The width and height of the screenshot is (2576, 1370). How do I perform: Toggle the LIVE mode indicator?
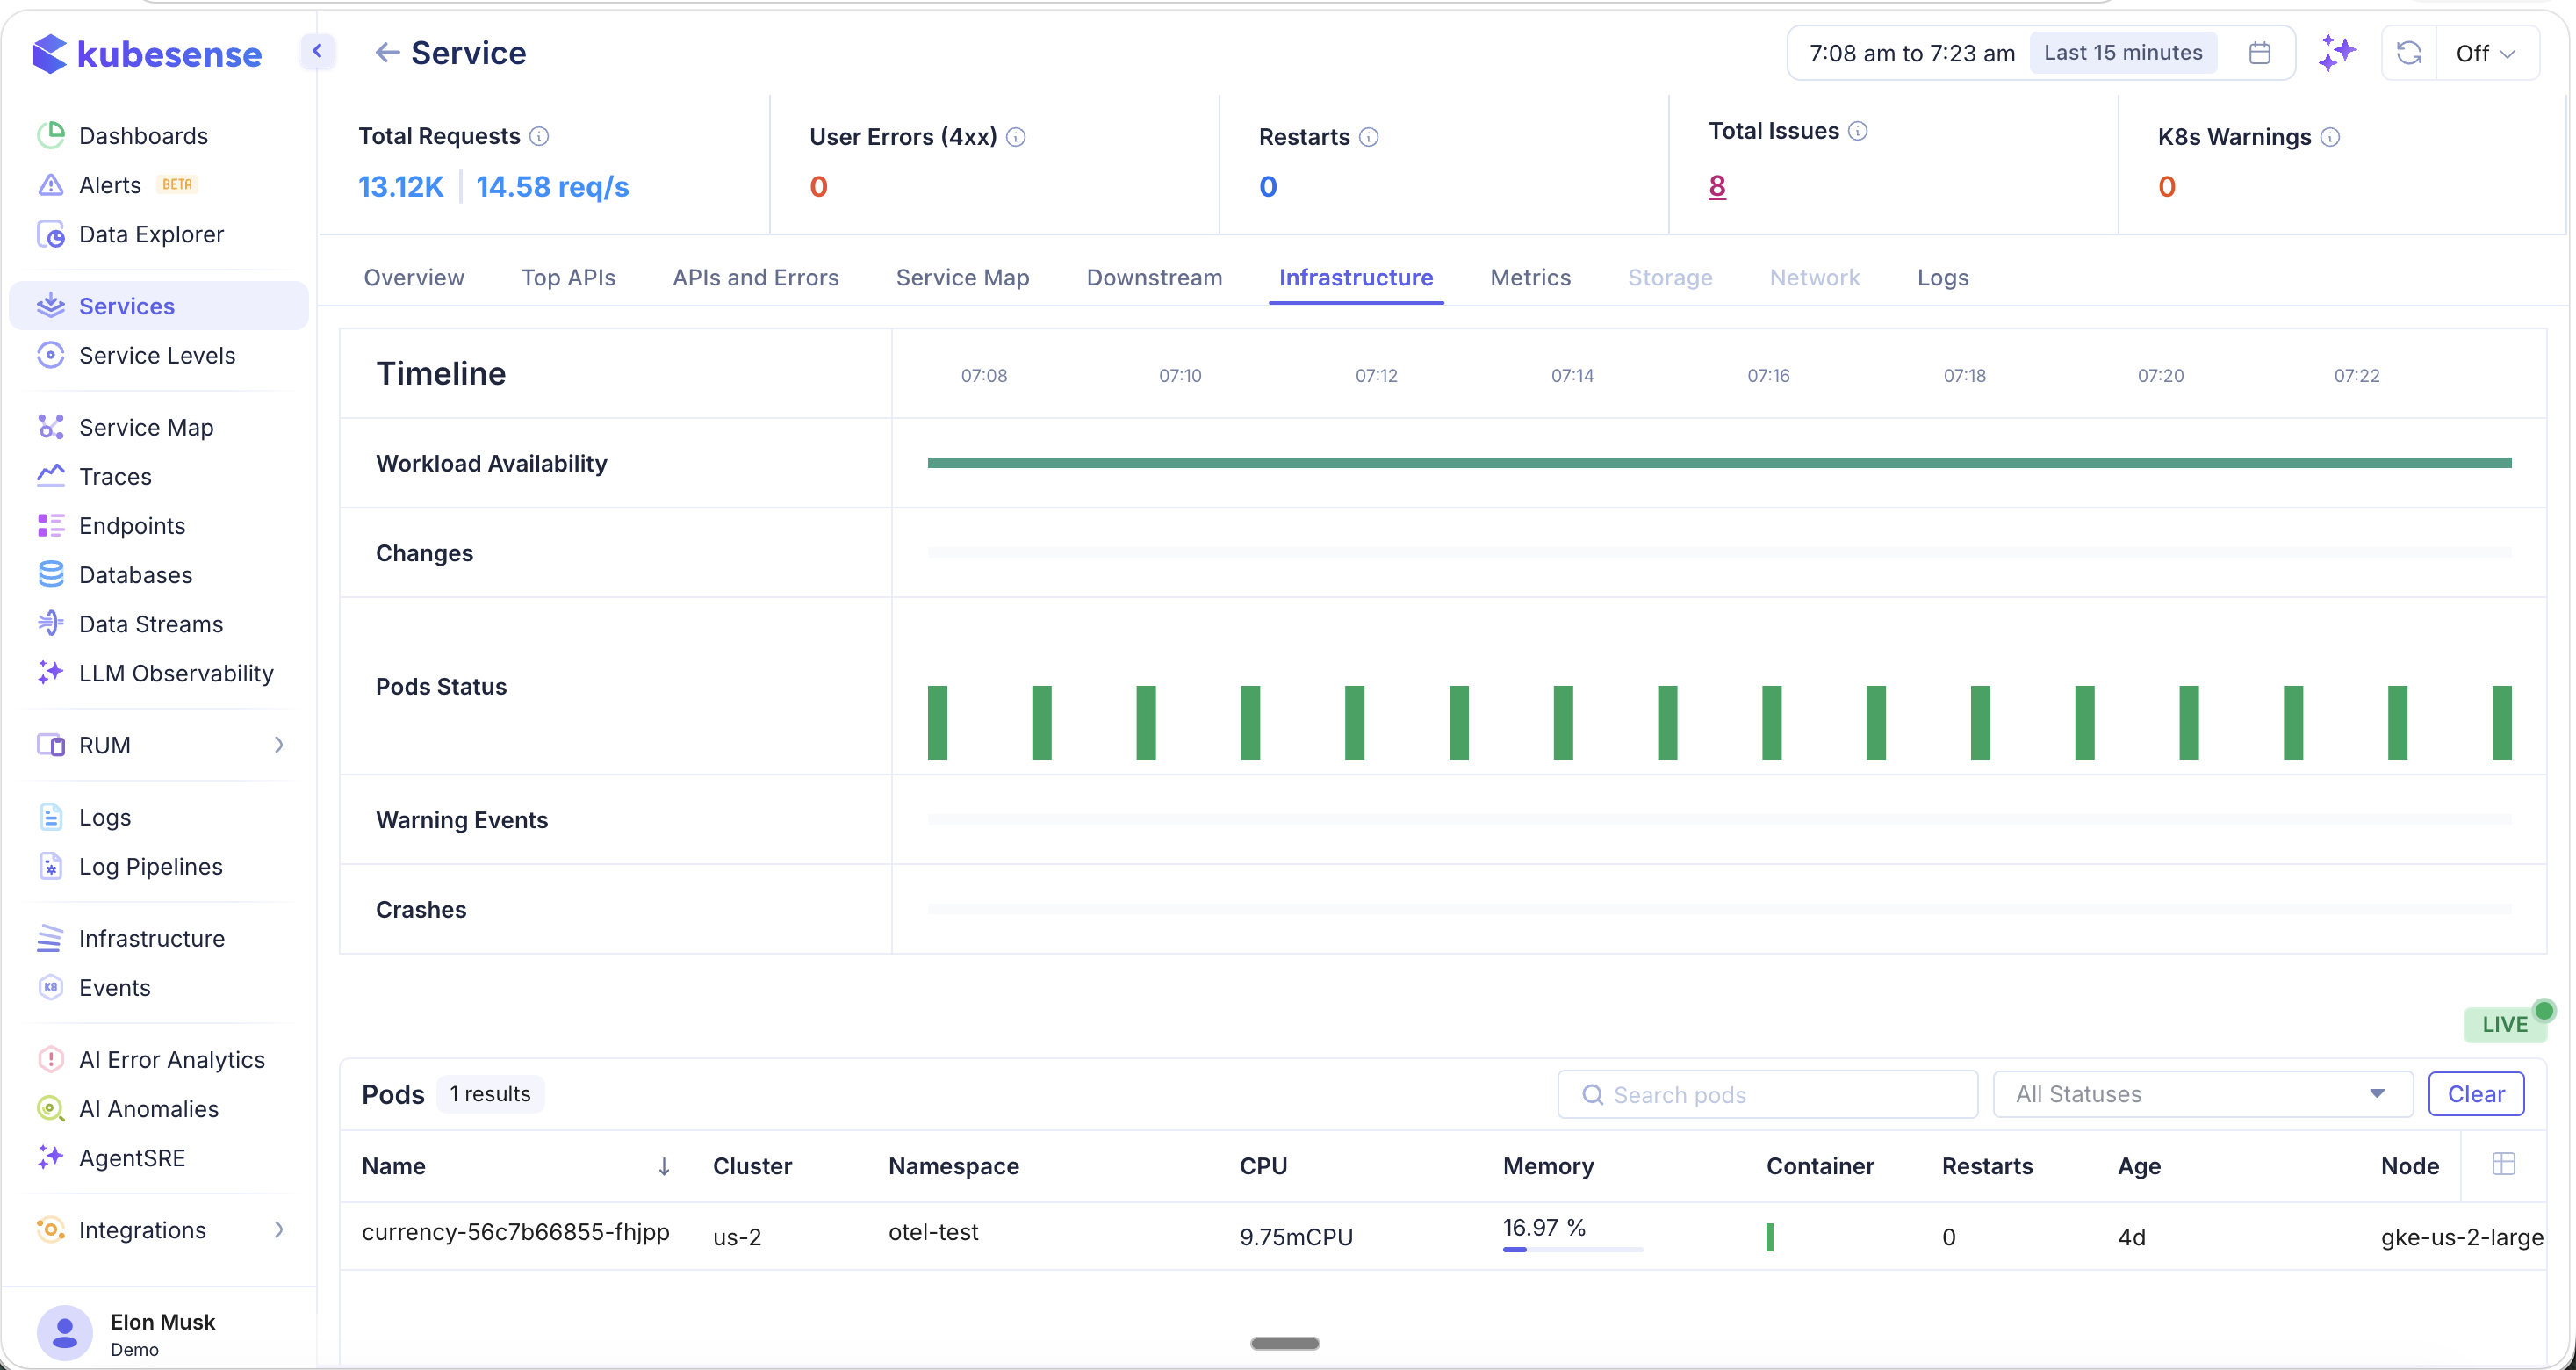tap(2505, 1024)
